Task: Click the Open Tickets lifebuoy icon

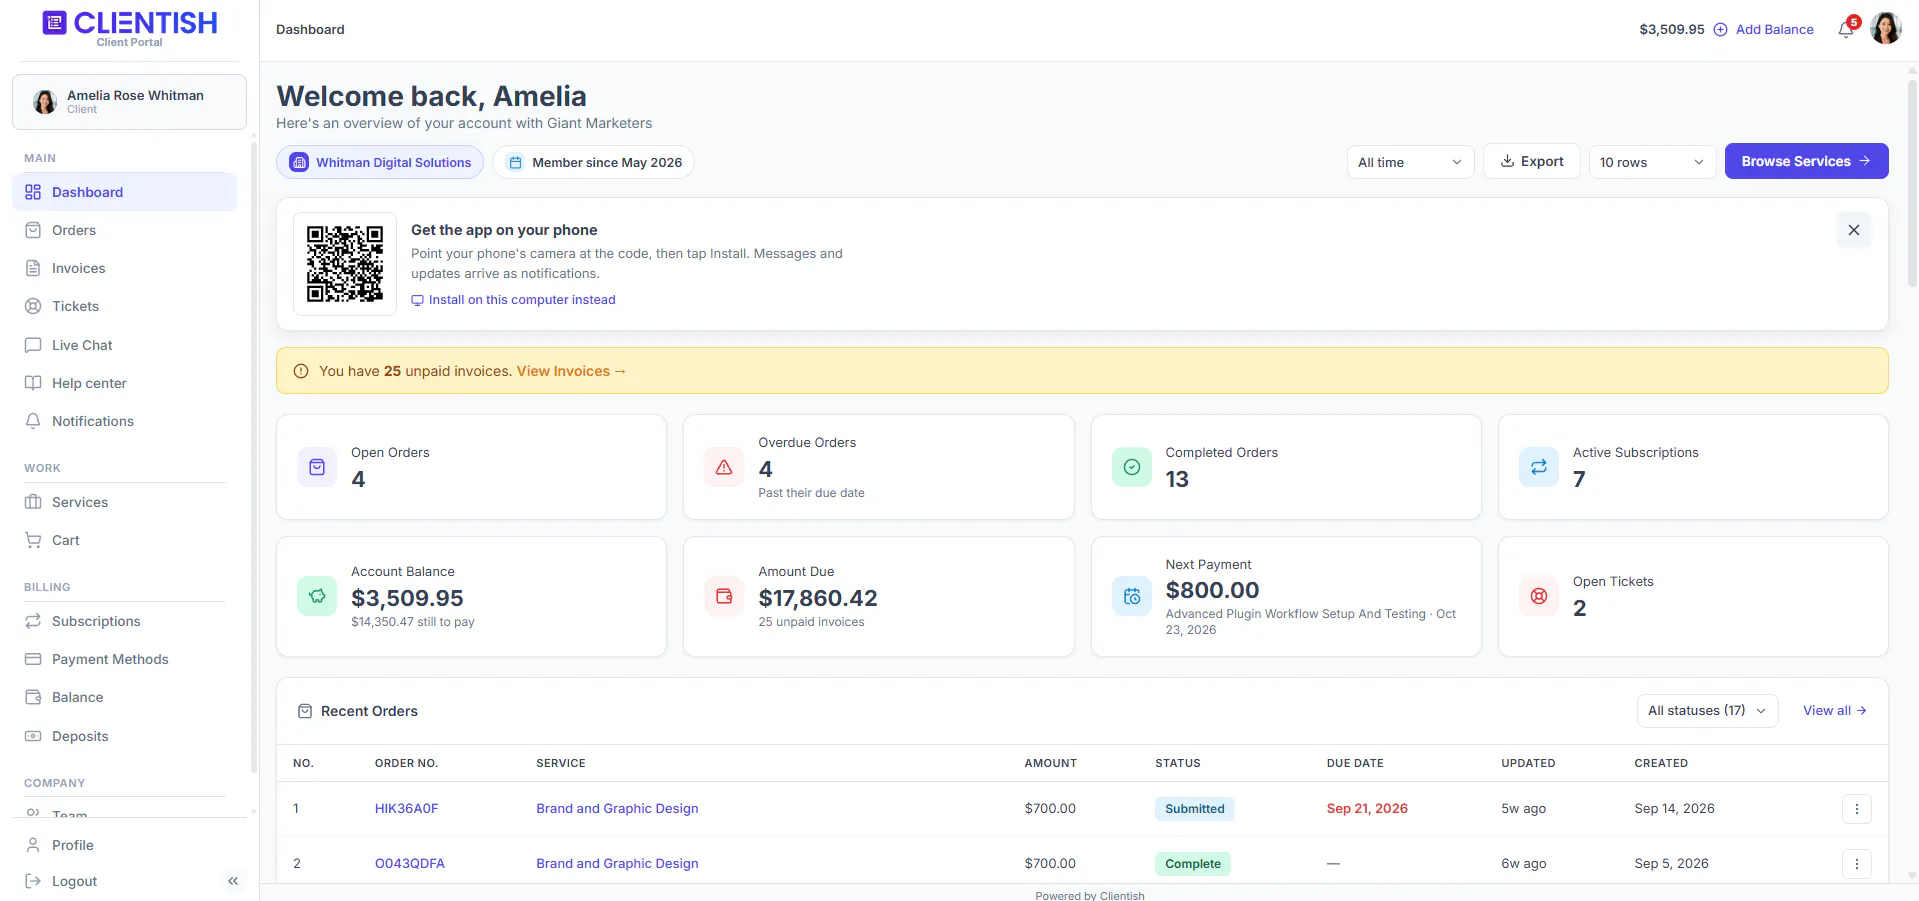Action: coord(1538,596)
